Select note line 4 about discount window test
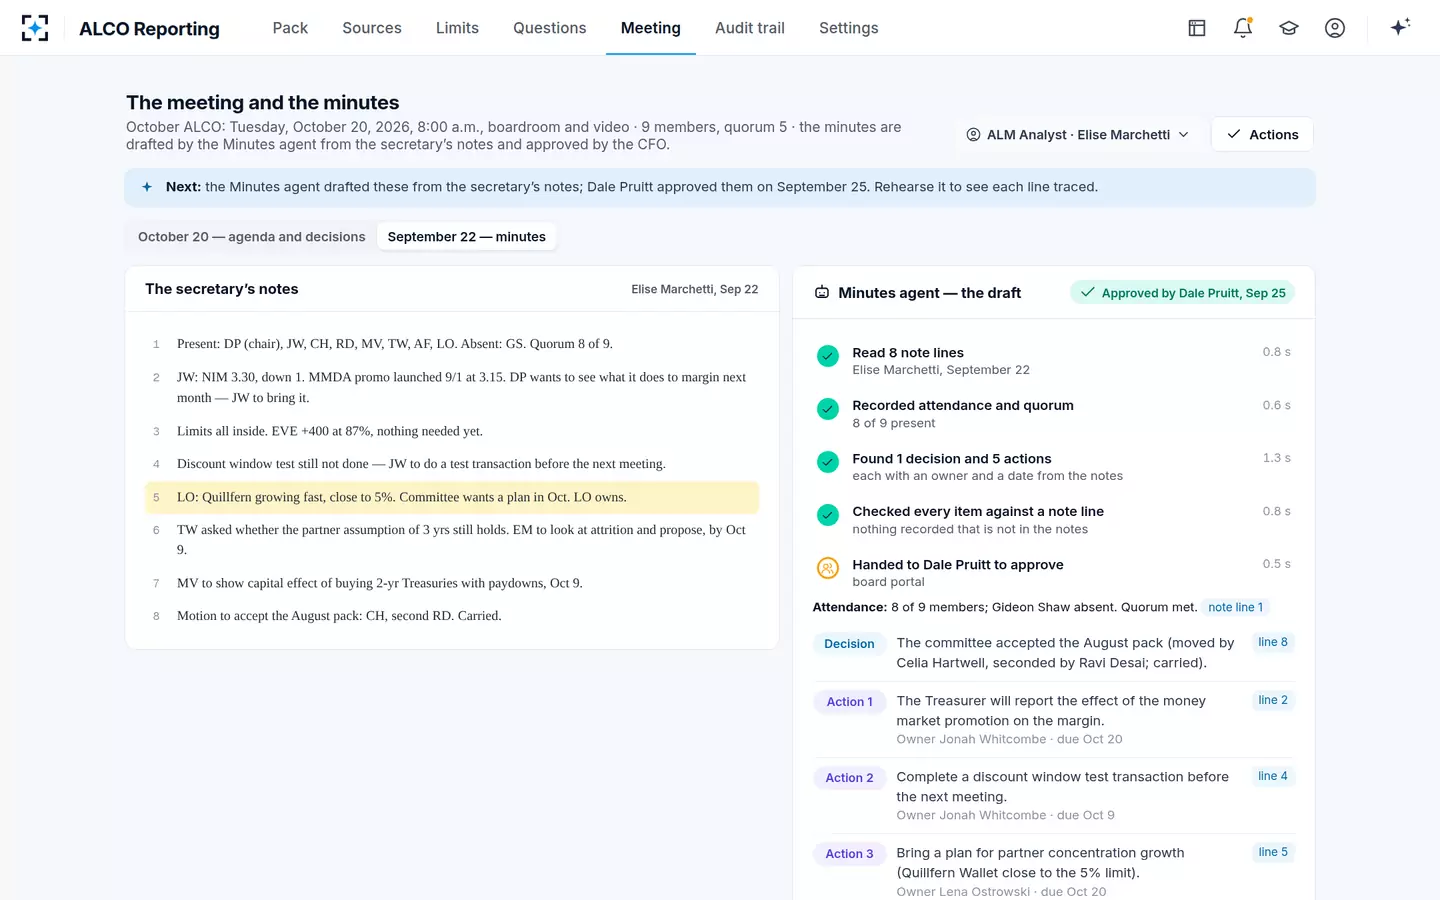1440x900 pixels. [452, 464]
